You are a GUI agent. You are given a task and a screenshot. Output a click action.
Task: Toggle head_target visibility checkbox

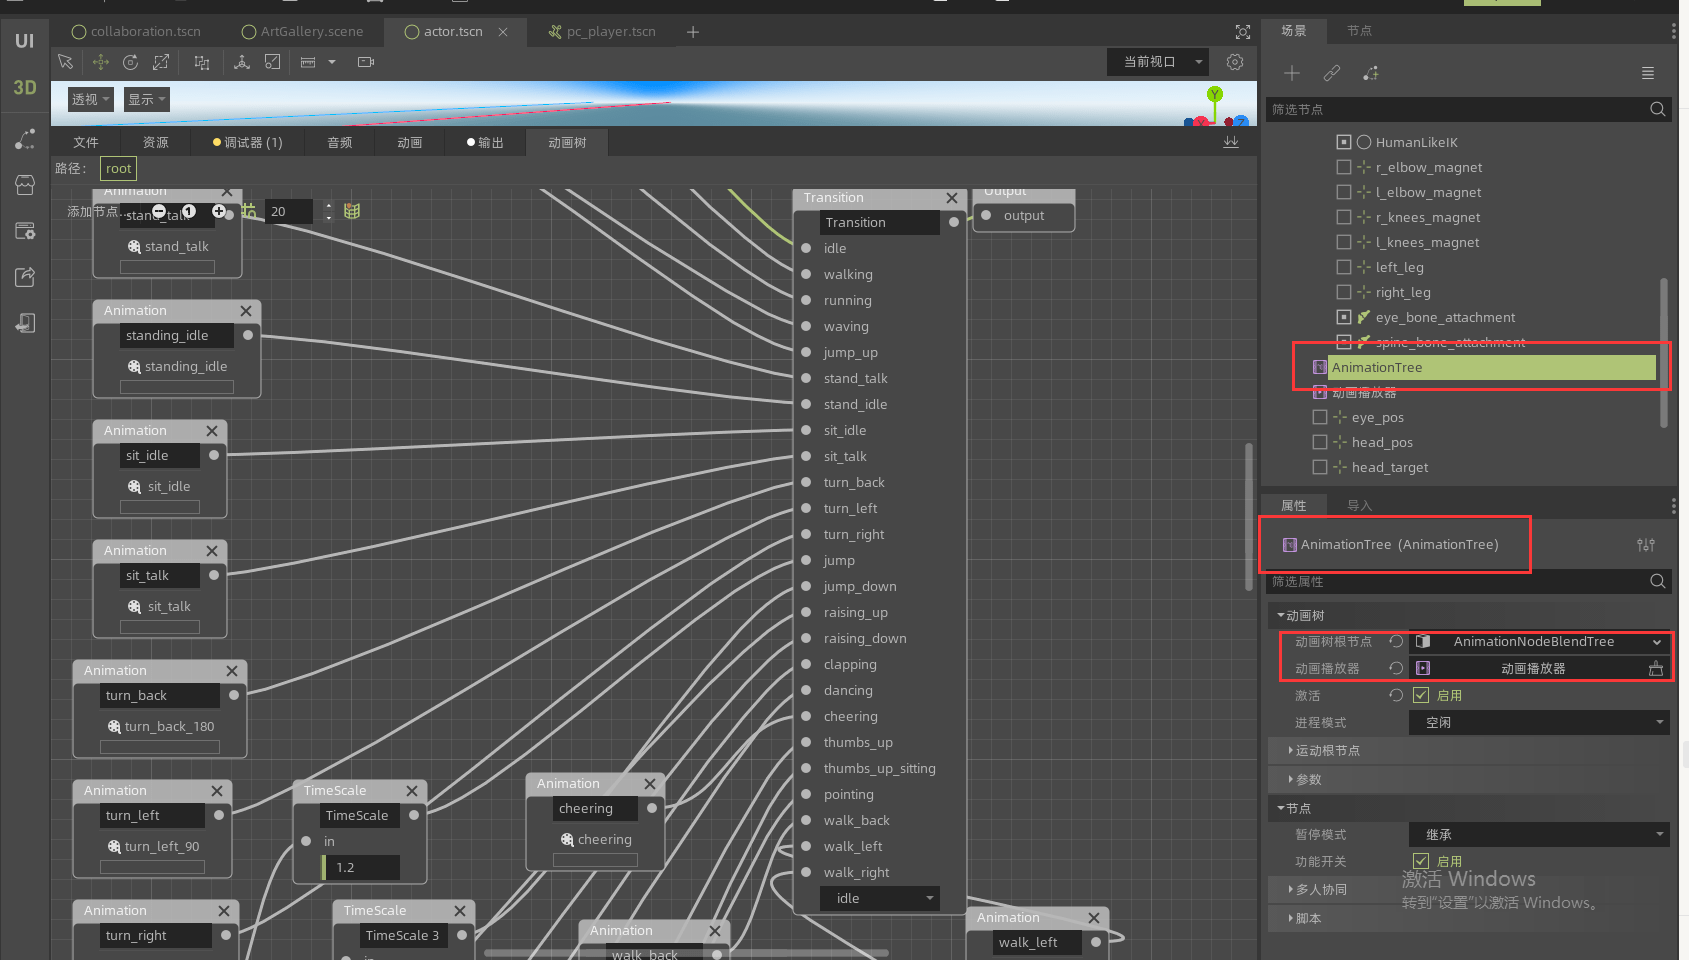pyautogui.click(x=1320, y=467)
